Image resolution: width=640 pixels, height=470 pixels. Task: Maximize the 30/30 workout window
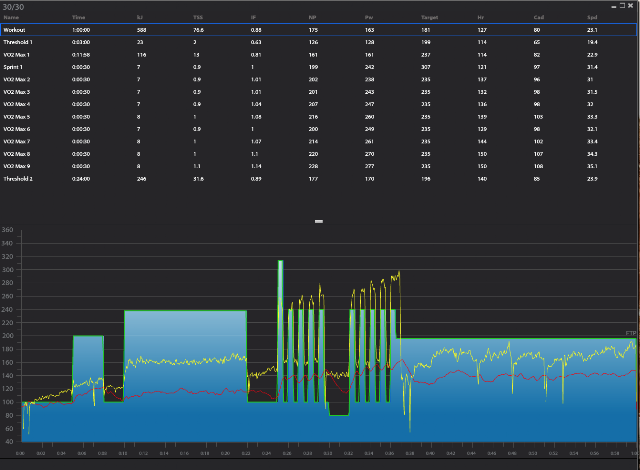pyautogui.click(x=622, y=6)
